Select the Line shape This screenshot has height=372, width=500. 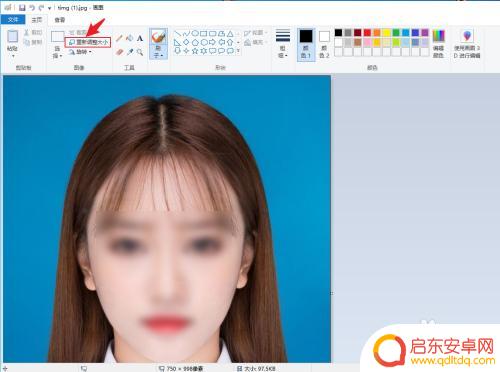[178, 33]
